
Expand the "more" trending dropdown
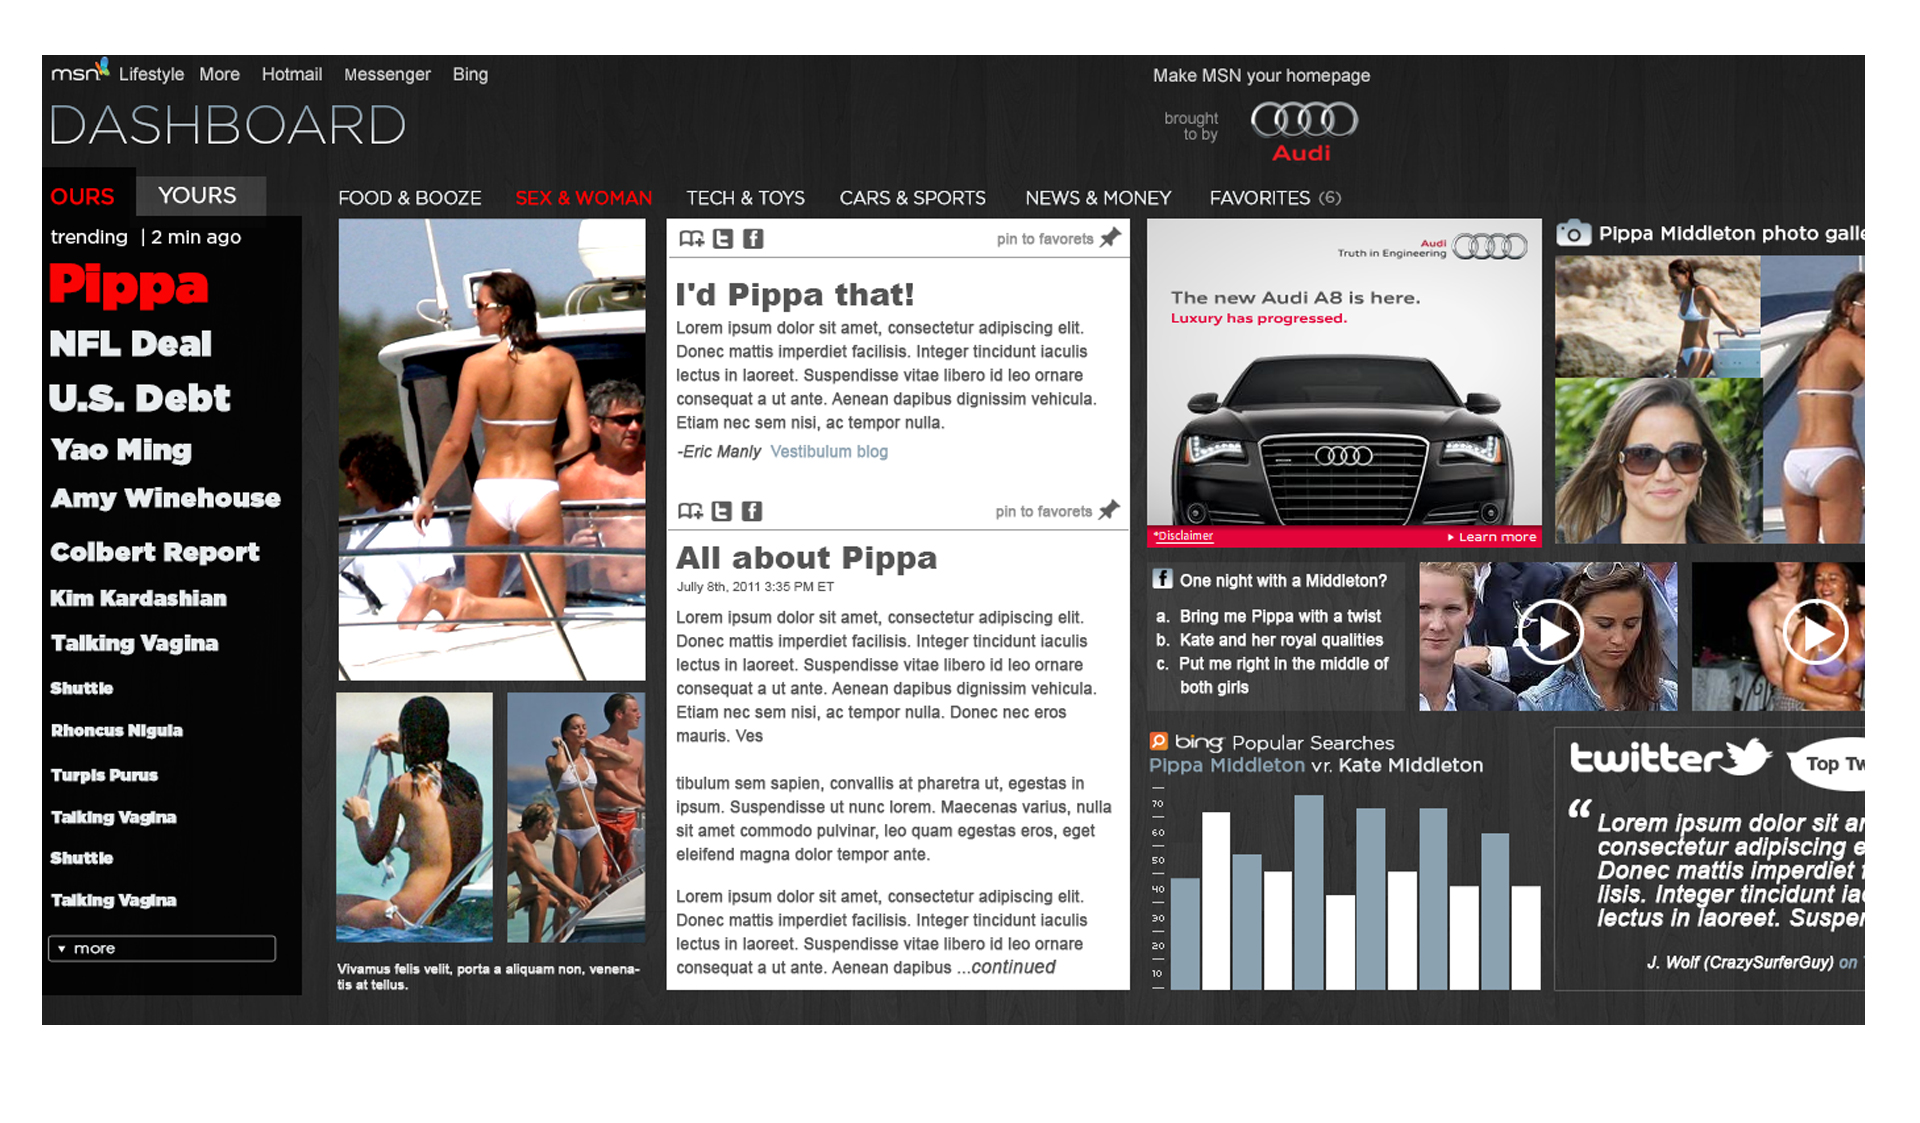click(162, 948)
